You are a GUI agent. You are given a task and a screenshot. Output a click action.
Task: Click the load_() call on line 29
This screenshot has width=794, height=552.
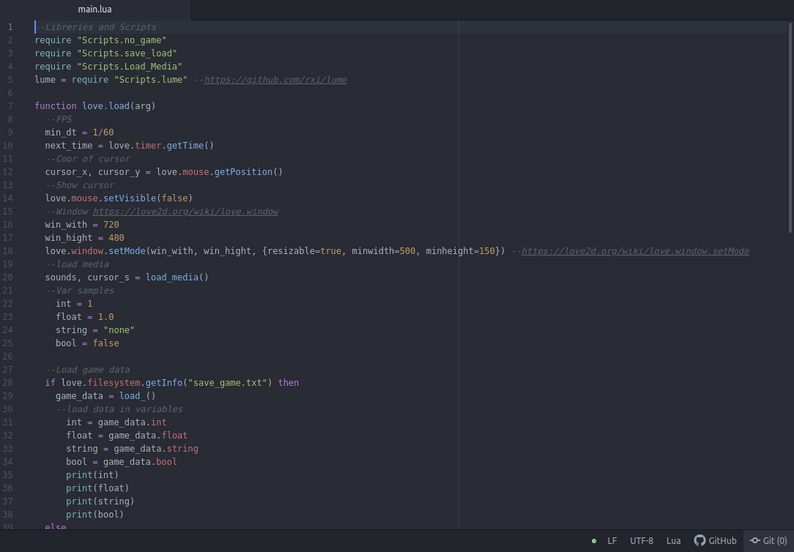tap(137, 396)
